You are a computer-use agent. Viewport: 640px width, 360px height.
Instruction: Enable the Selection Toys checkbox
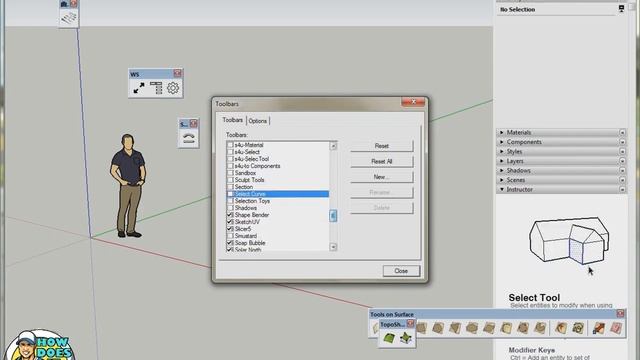[230, 201]
